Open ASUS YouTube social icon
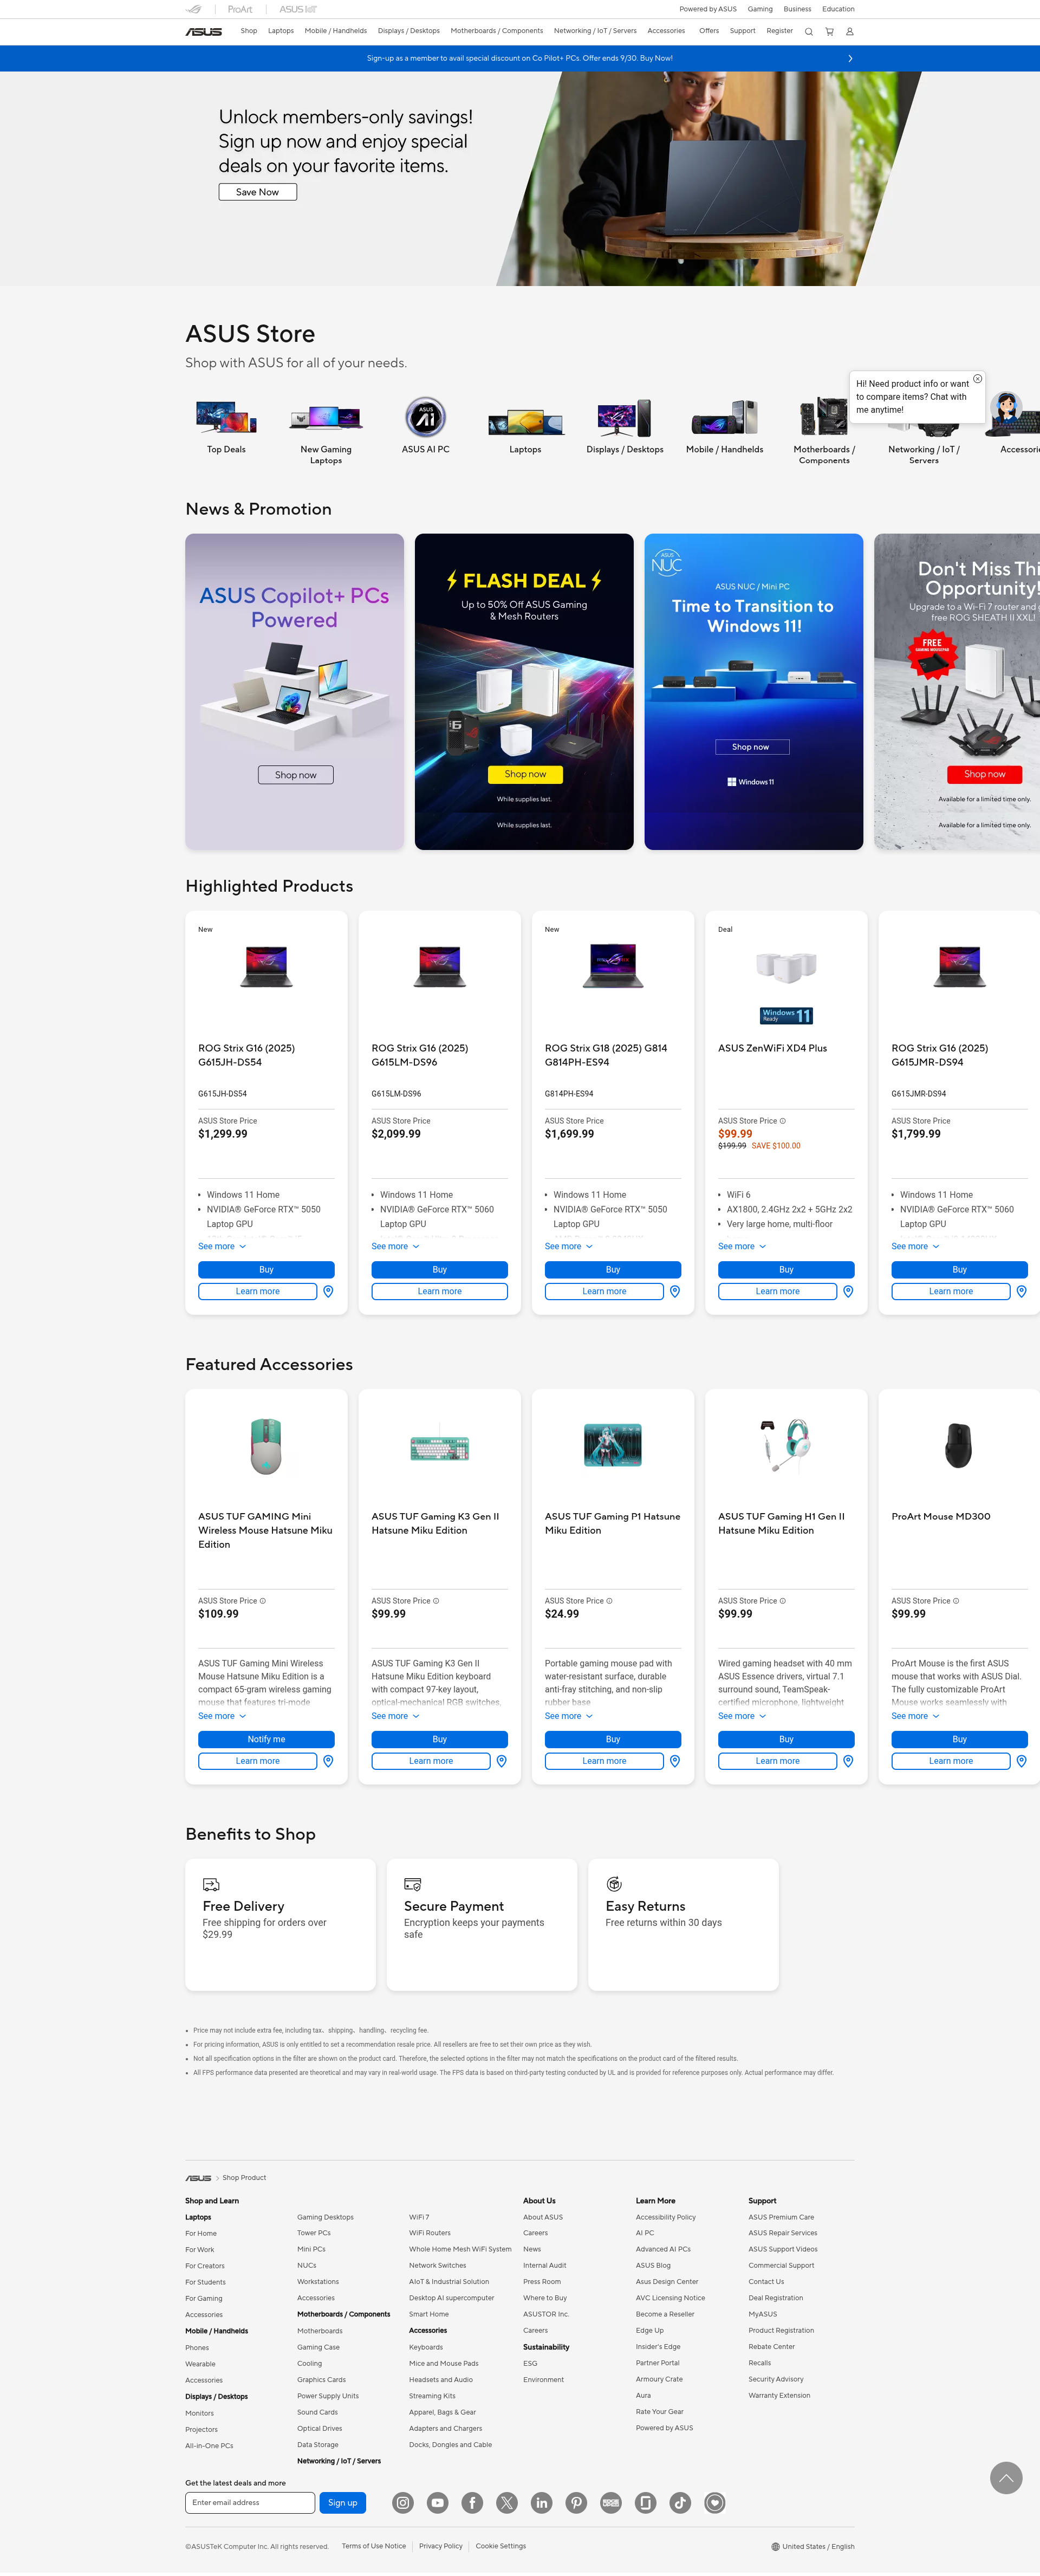This screenshot has width=1040, height=2576. click(x=438, y=2503)
